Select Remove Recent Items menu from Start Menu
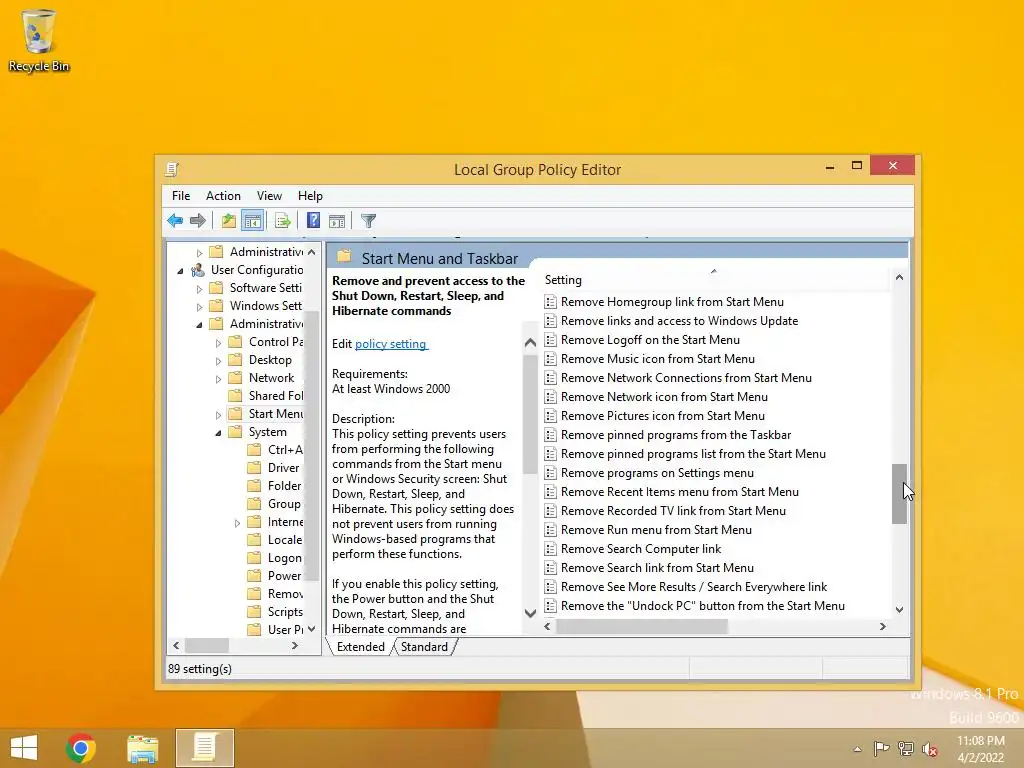Image resolution: width=1024 pixels, height=768 pixels. (x=680, y=492)
